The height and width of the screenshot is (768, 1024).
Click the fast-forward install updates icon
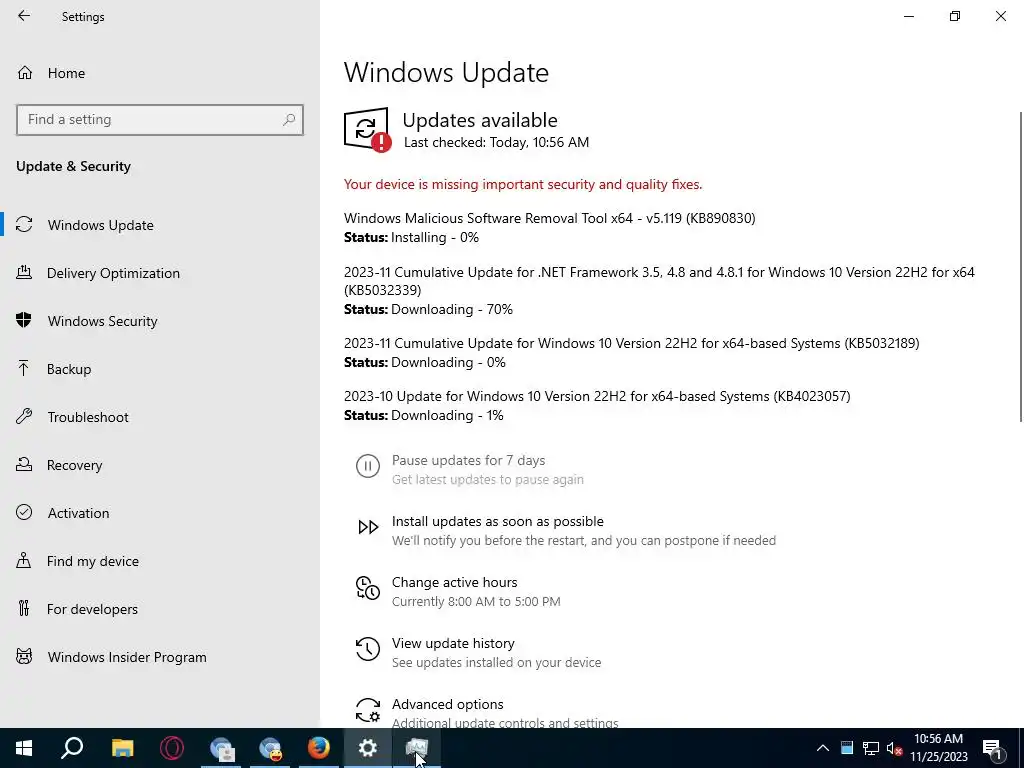[368, 527]
